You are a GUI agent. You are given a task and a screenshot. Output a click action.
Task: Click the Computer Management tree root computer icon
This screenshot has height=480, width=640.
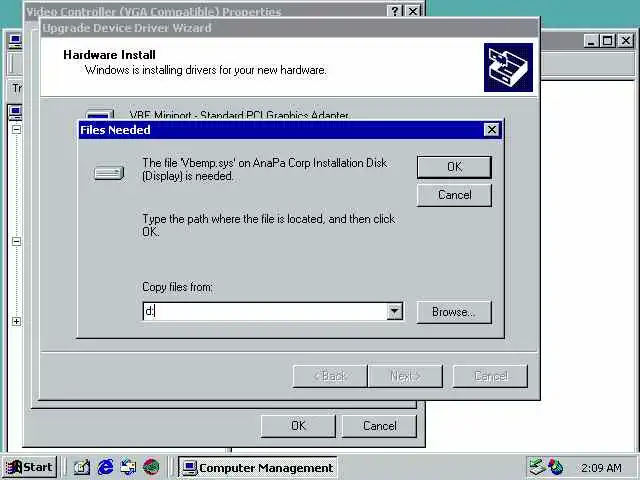pyautogui.click(x=15, y=112)
